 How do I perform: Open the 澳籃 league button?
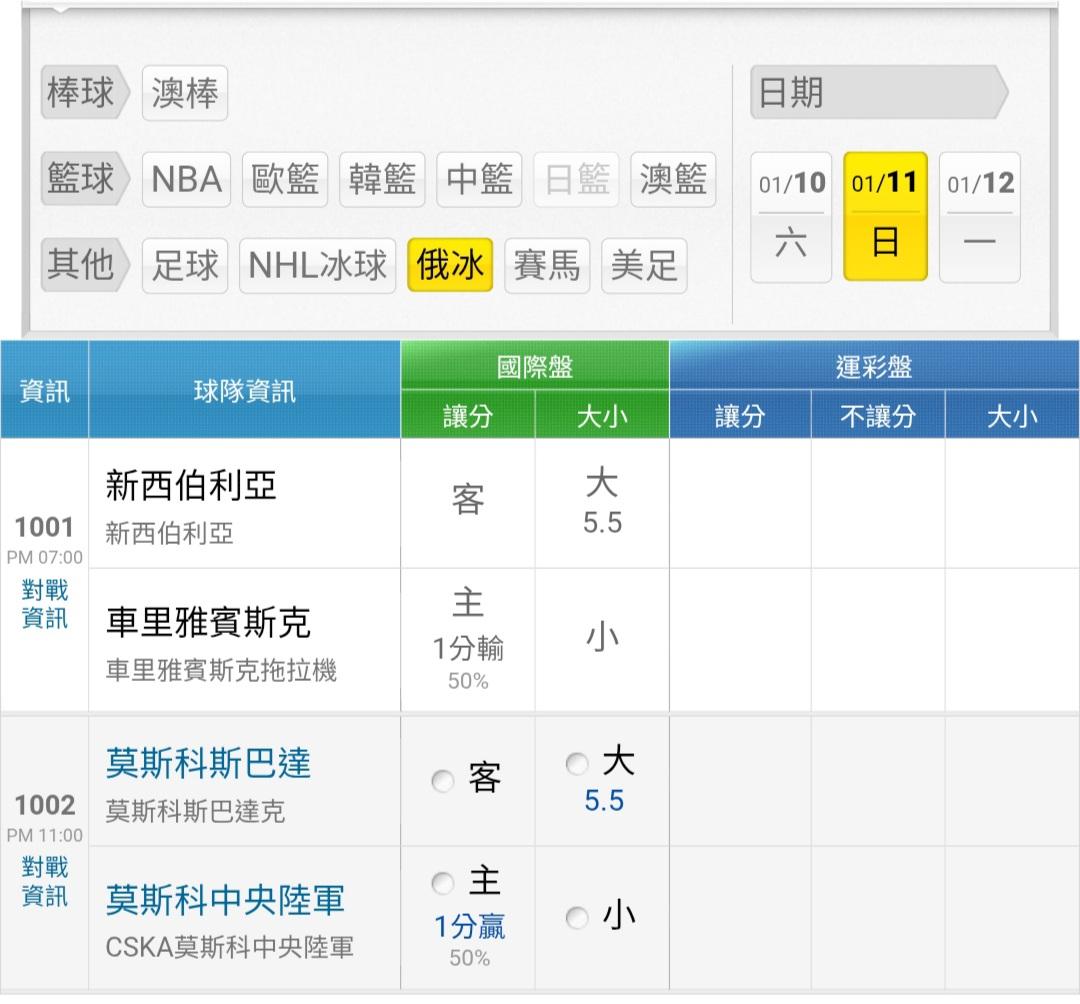click(673, 180)
